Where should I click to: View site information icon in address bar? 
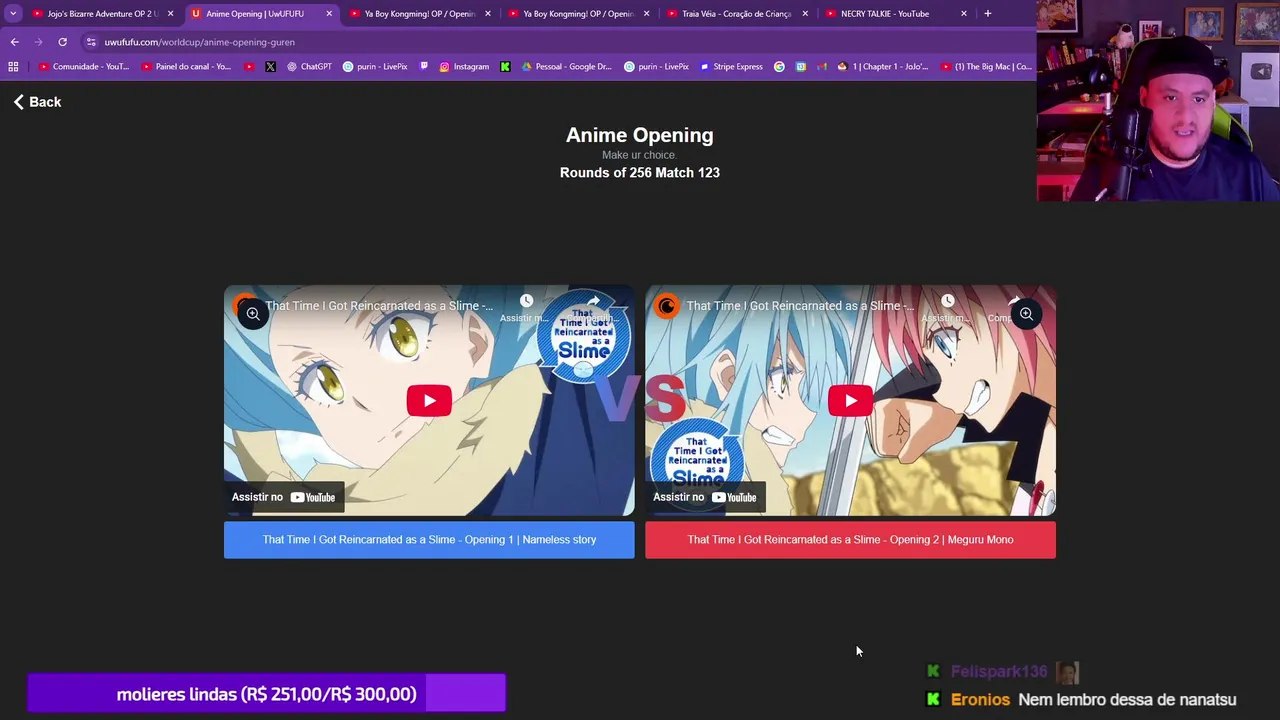(91, 42)
